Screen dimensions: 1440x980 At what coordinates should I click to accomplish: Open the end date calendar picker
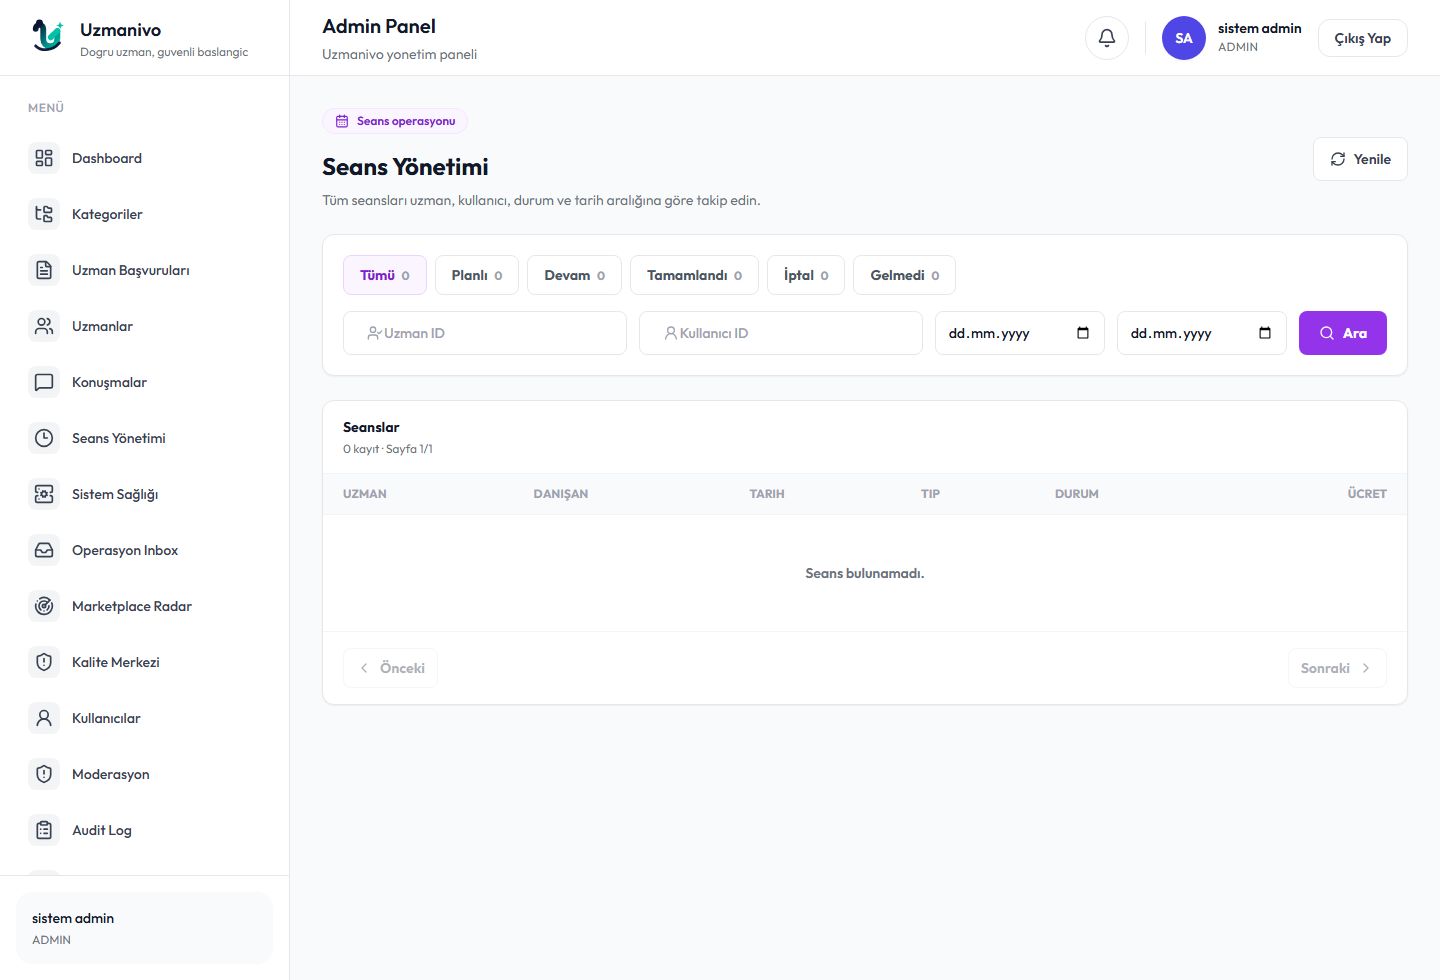(1265, 333)
